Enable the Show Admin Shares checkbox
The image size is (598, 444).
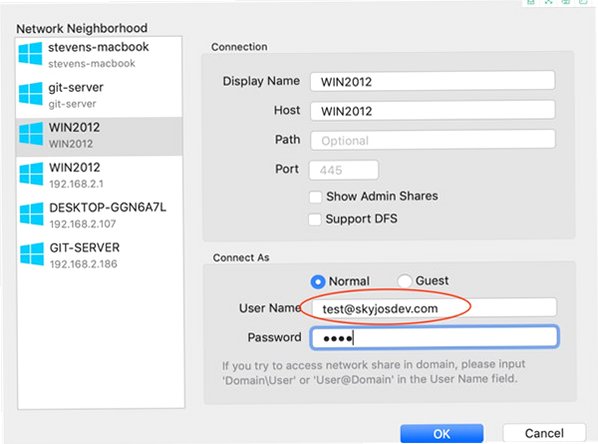tap(315, 197)
